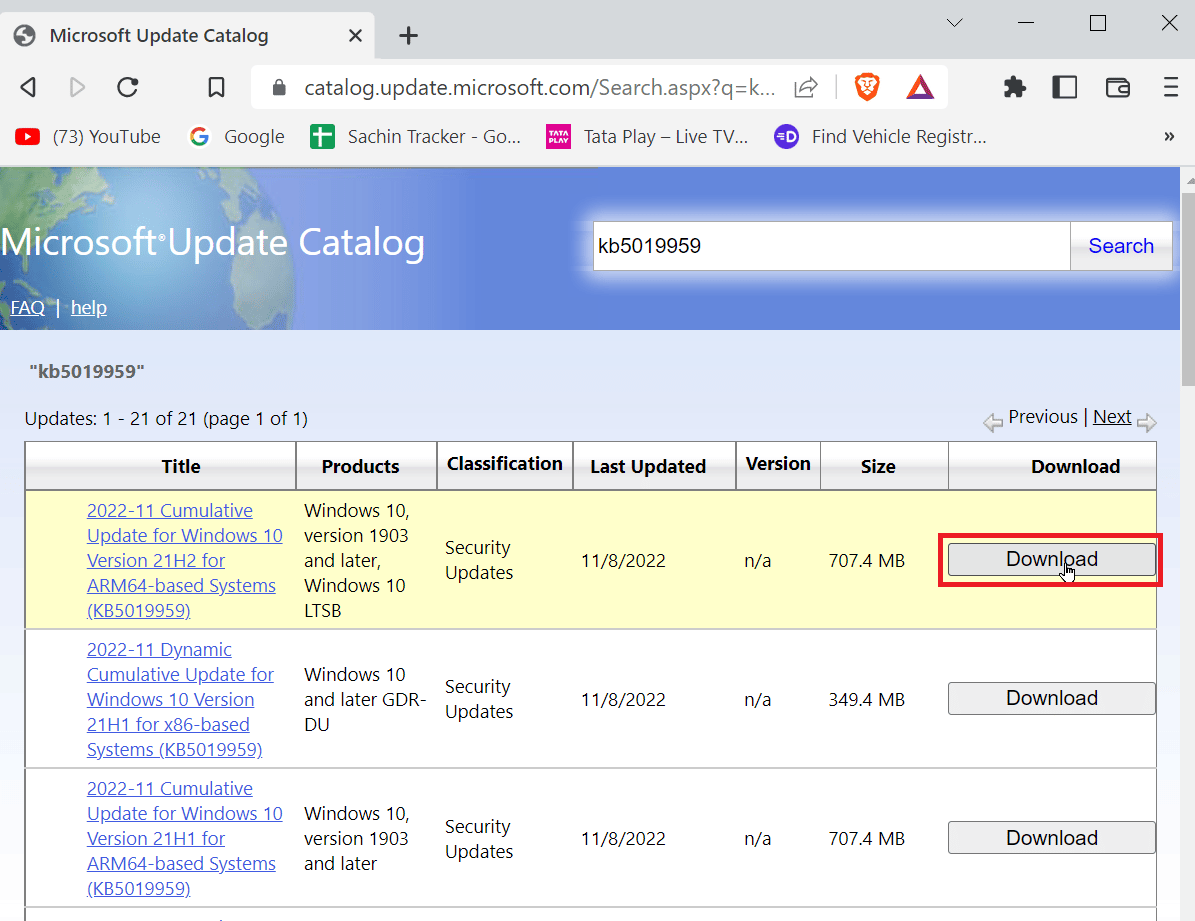The width and height of the screenshot is (1195, 921).
Task: Click the kb5019959 search box
Action: (x=831, y=245)
